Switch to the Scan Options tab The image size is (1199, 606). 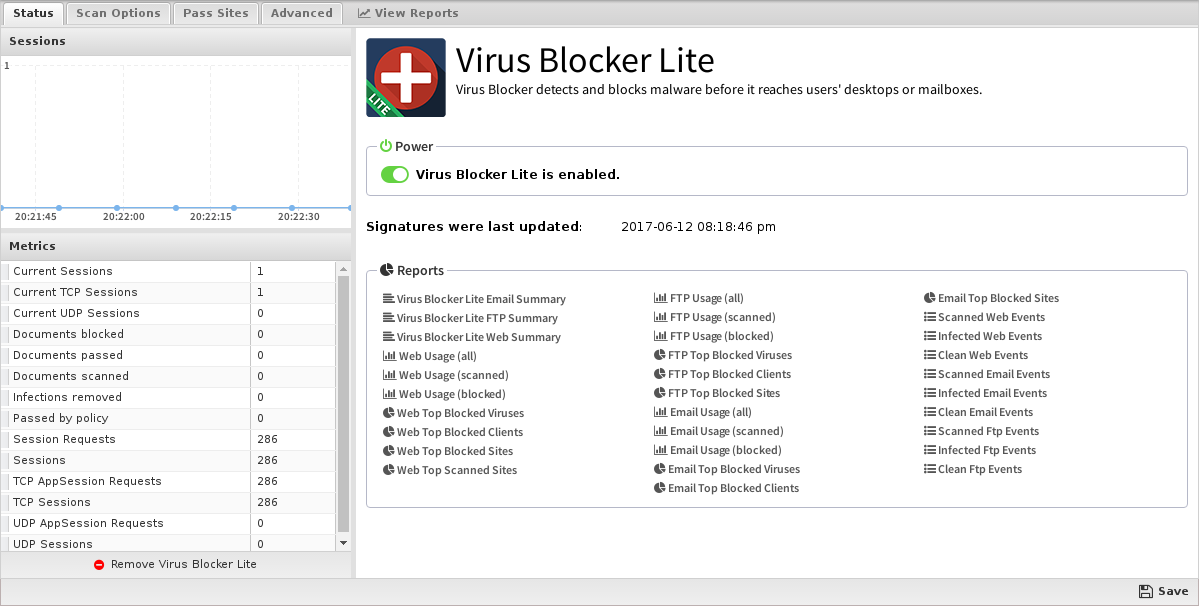[119, 13]
